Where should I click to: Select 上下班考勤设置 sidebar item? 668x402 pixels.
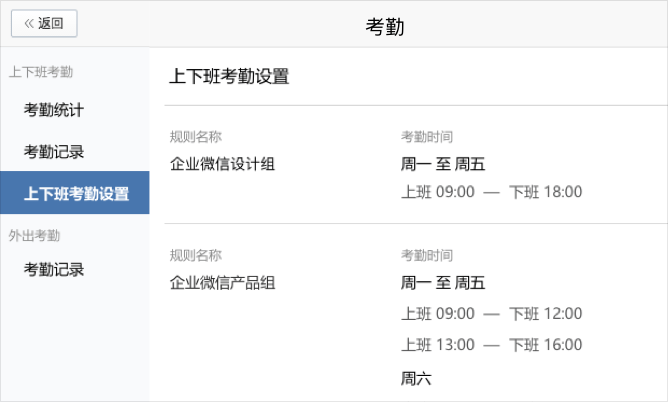pos(75,192)
